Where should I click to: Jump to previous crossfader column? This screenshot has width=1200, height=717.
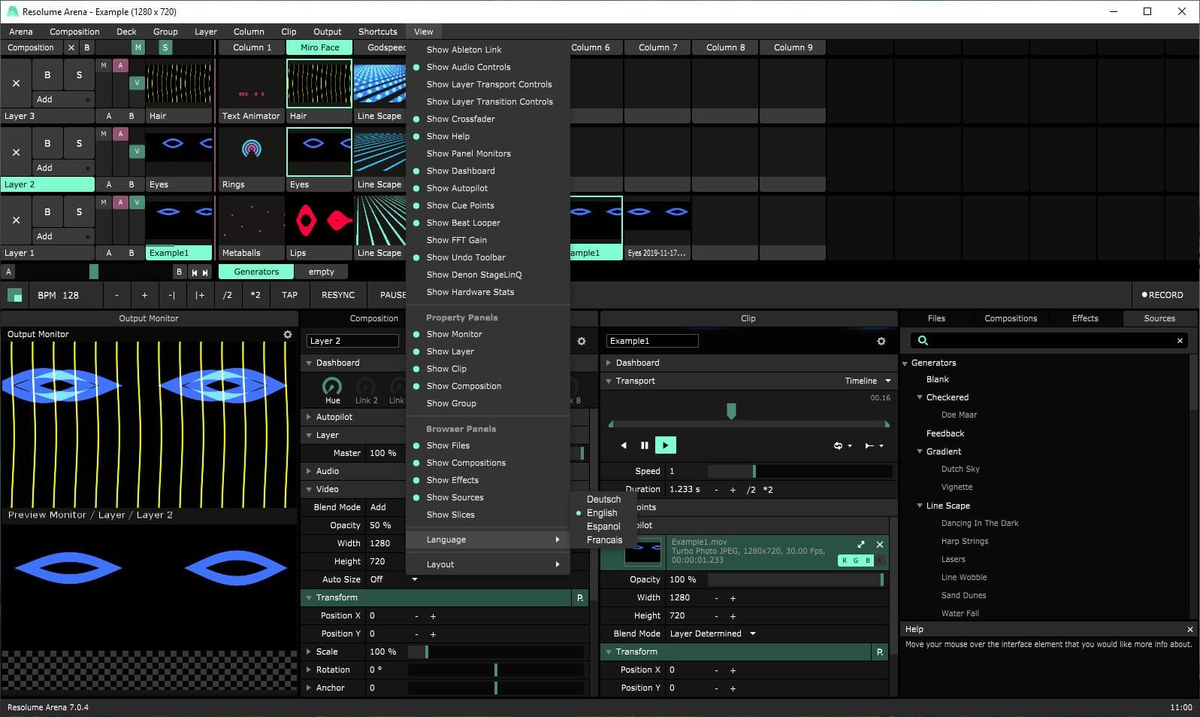[194, 272]
